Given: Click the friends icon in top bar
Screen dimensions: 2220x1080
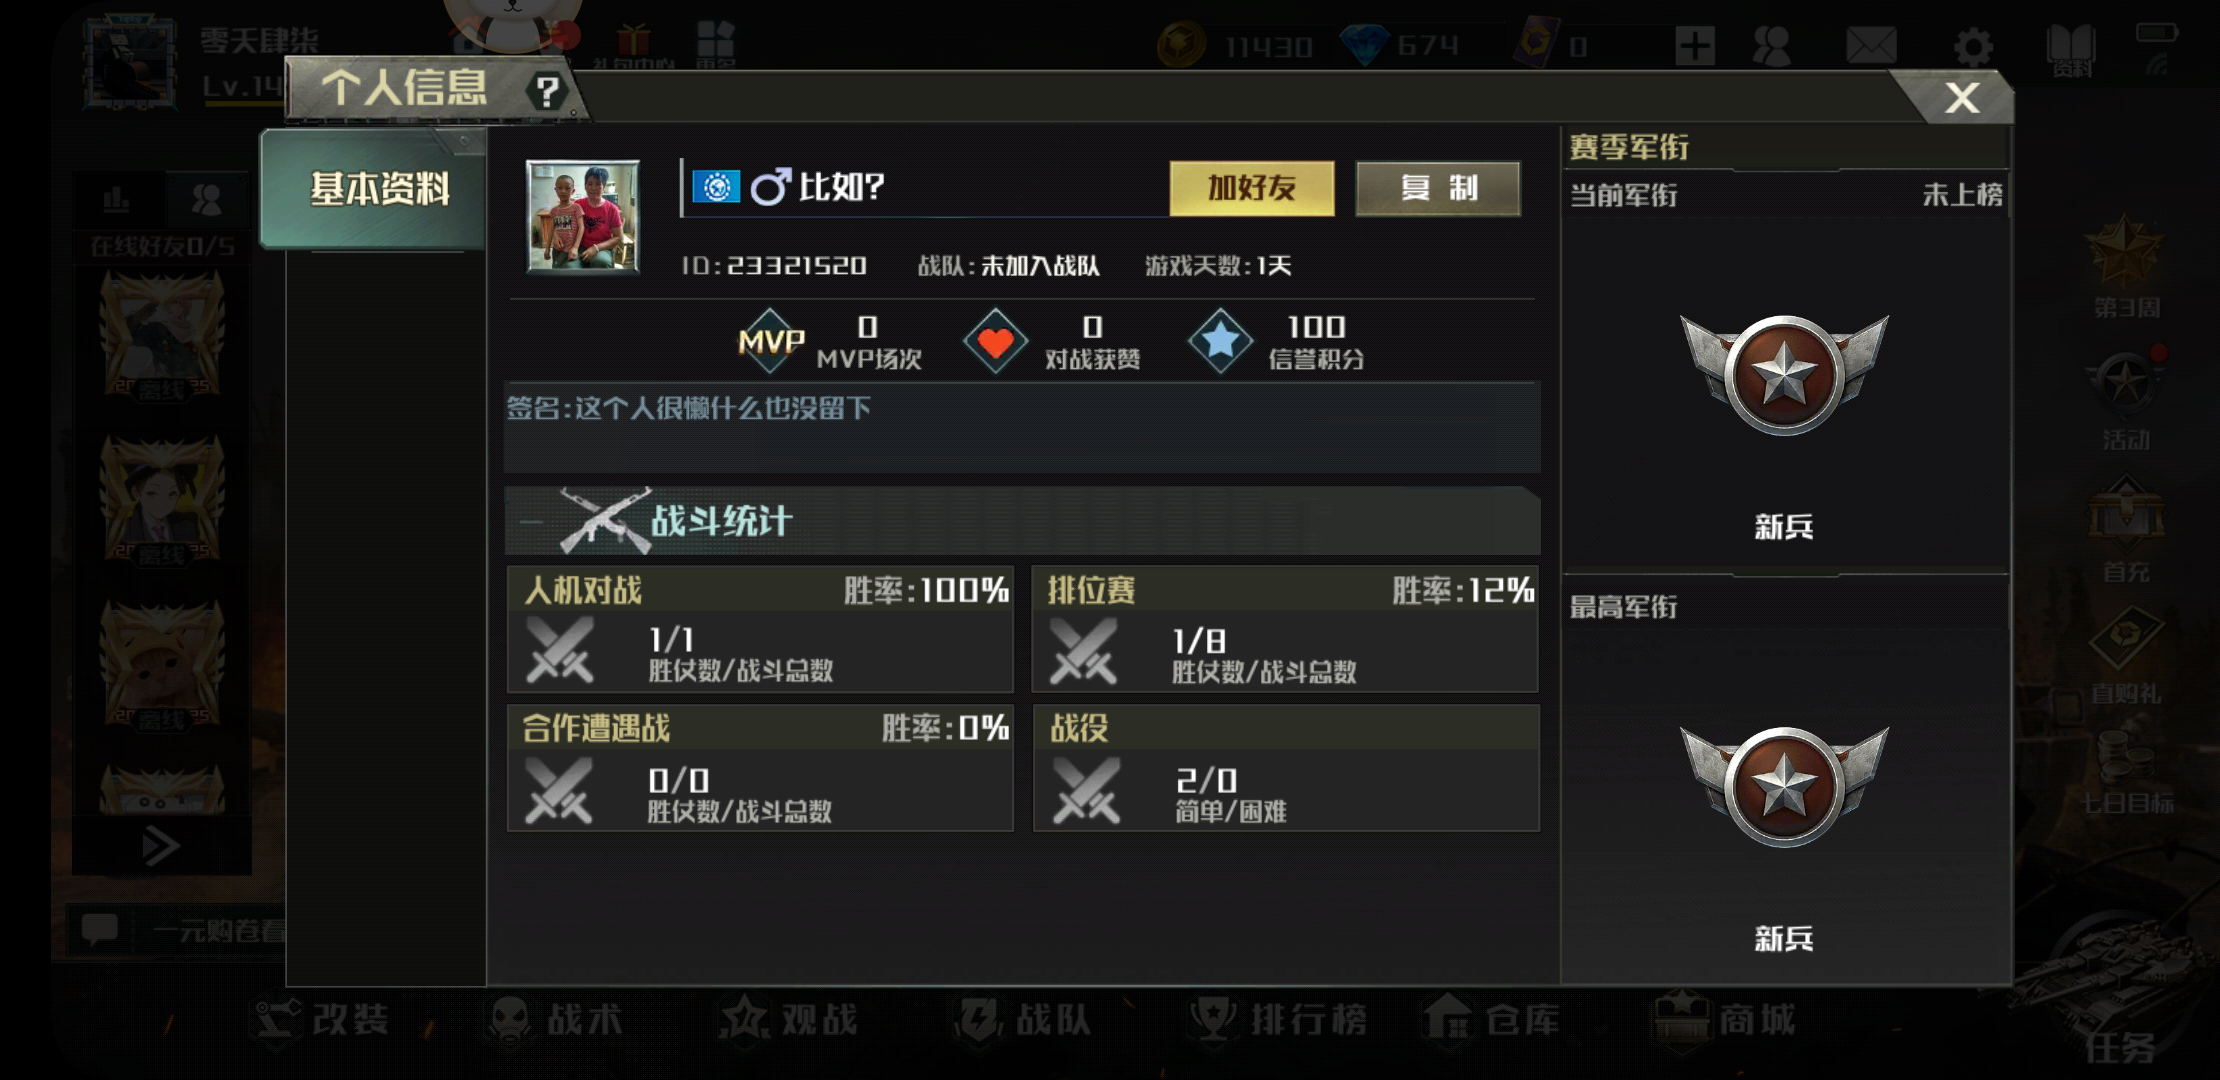Looking at the screenshot, I should [x=1772, y=46].
